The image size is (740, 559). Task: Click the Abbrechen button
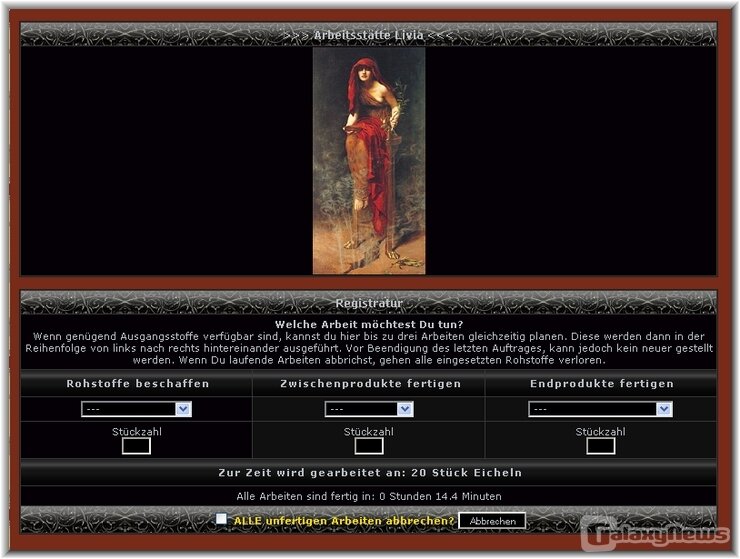point(492,521)
